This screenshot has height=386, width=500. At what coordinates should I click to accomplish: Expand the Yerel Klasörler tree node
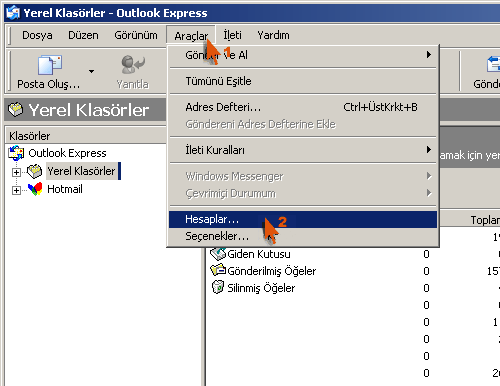coord(16,172)
